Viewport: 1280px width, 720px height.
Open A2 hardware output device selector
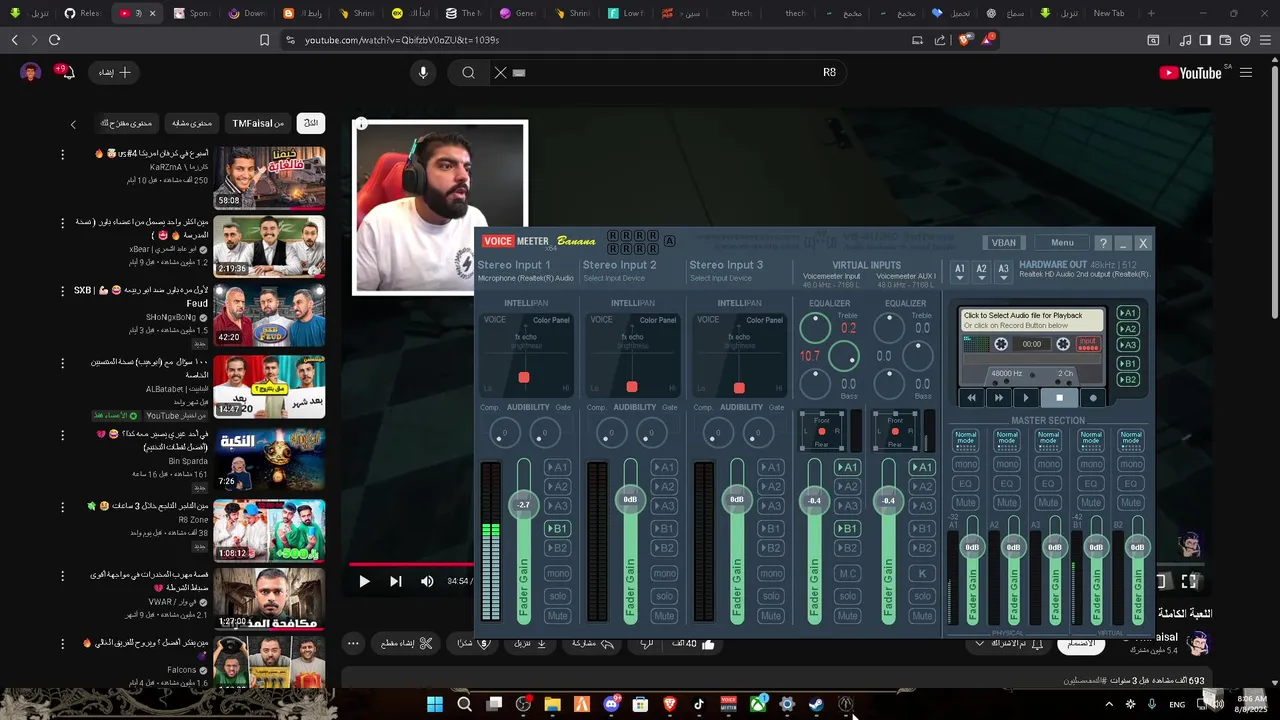pos(981,270)
